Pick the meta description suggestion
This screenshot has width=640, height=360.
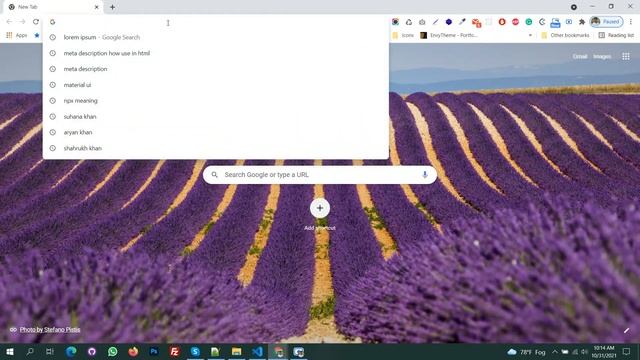tap(216, 69)
